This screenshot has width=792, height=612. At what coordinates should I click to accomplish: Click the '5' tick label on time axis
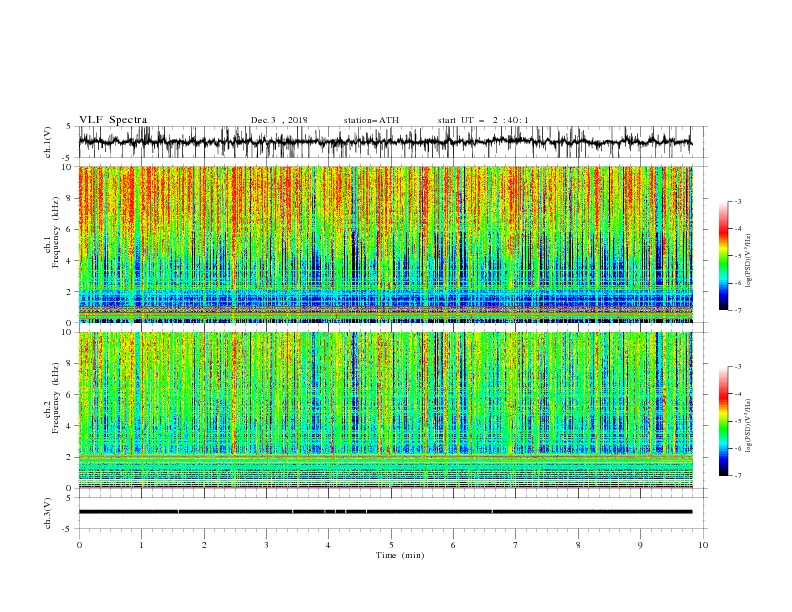[391, 545]
